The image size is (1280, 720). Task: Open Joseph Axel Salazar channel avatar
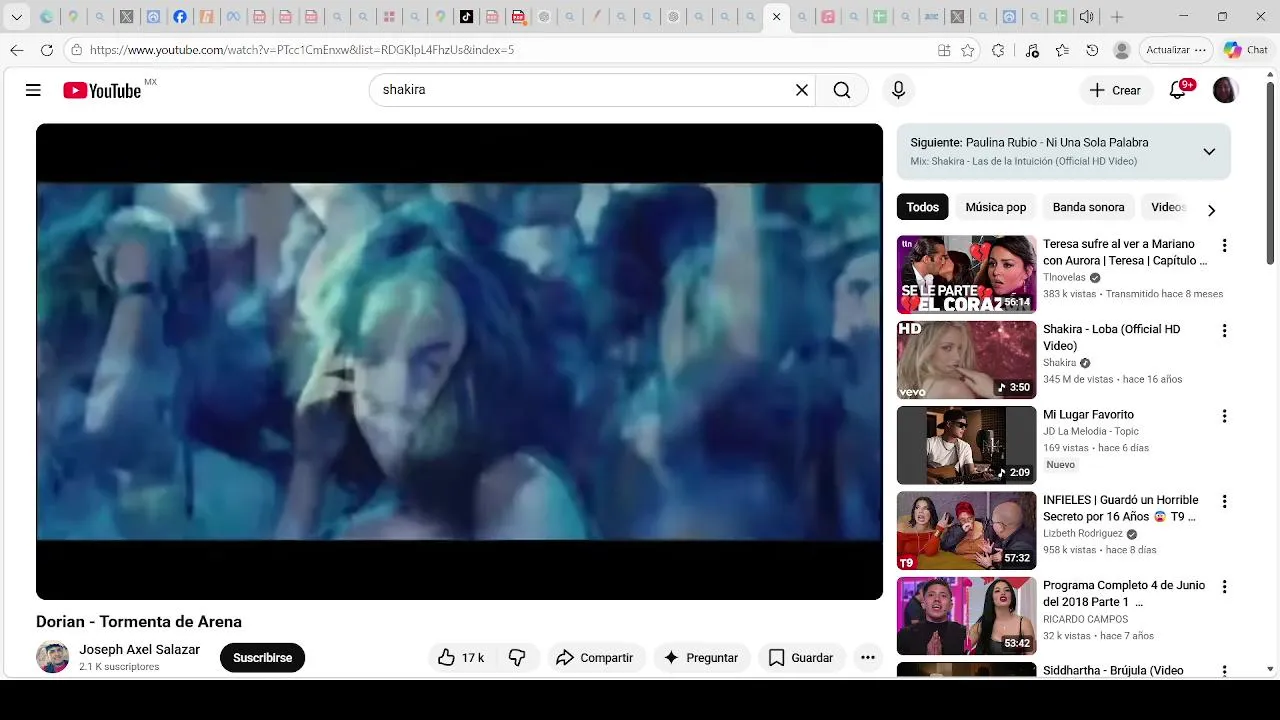(x=53, y=657)
